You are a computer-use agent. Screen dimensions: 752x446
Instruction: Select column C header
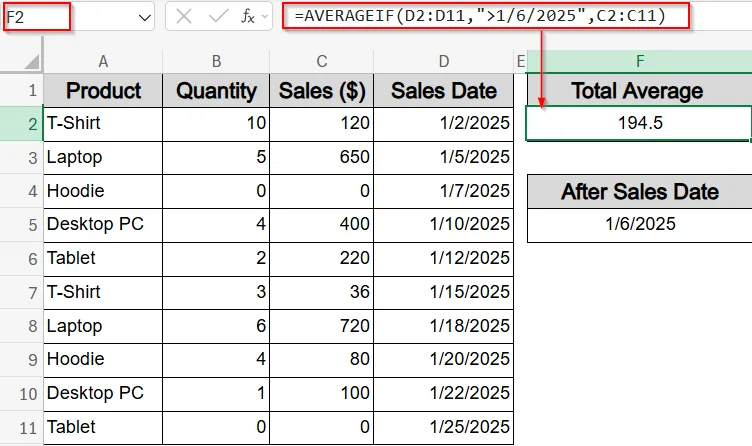322,61
